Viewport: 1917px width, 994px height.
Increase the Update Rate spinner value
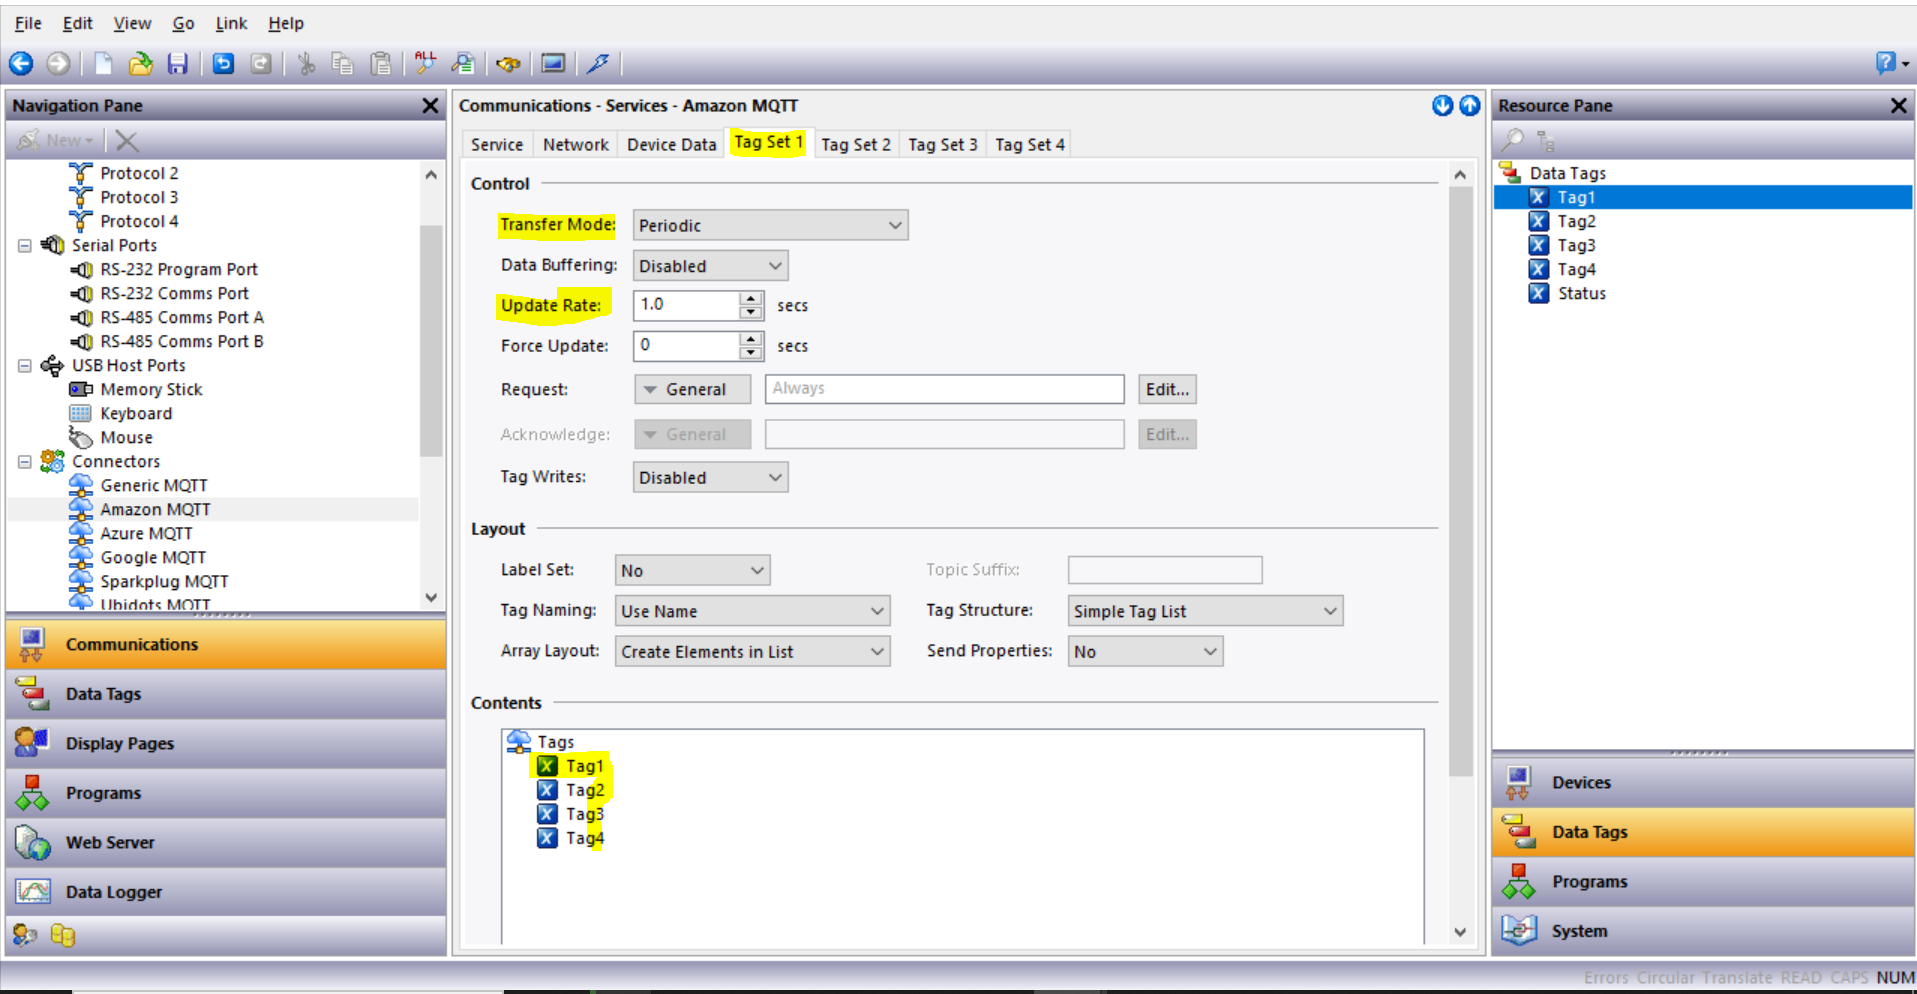click(751, 298)
